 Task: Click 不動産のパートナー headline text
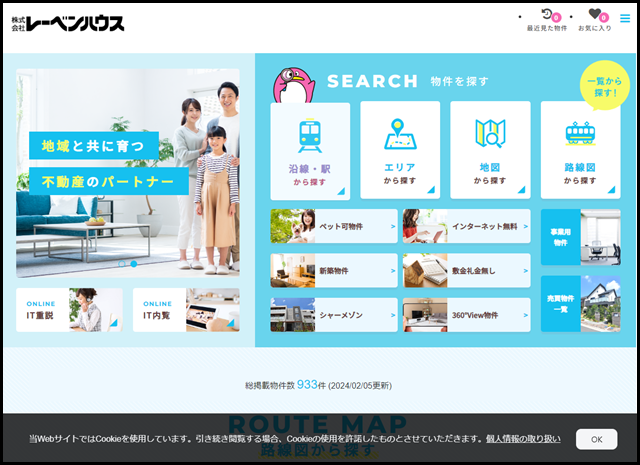(x=109, y=181)
